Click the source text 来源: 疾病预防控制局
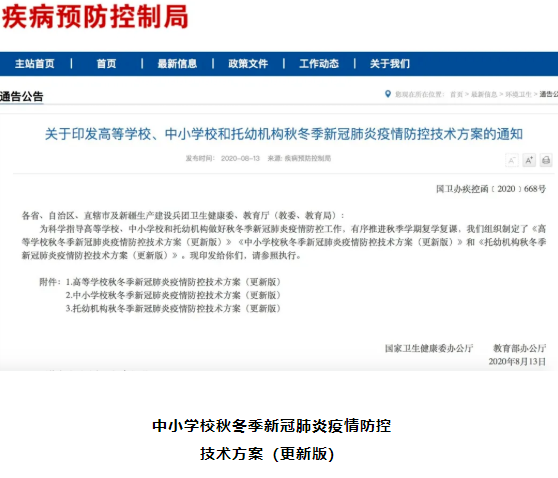 click(x=299, y=158)
